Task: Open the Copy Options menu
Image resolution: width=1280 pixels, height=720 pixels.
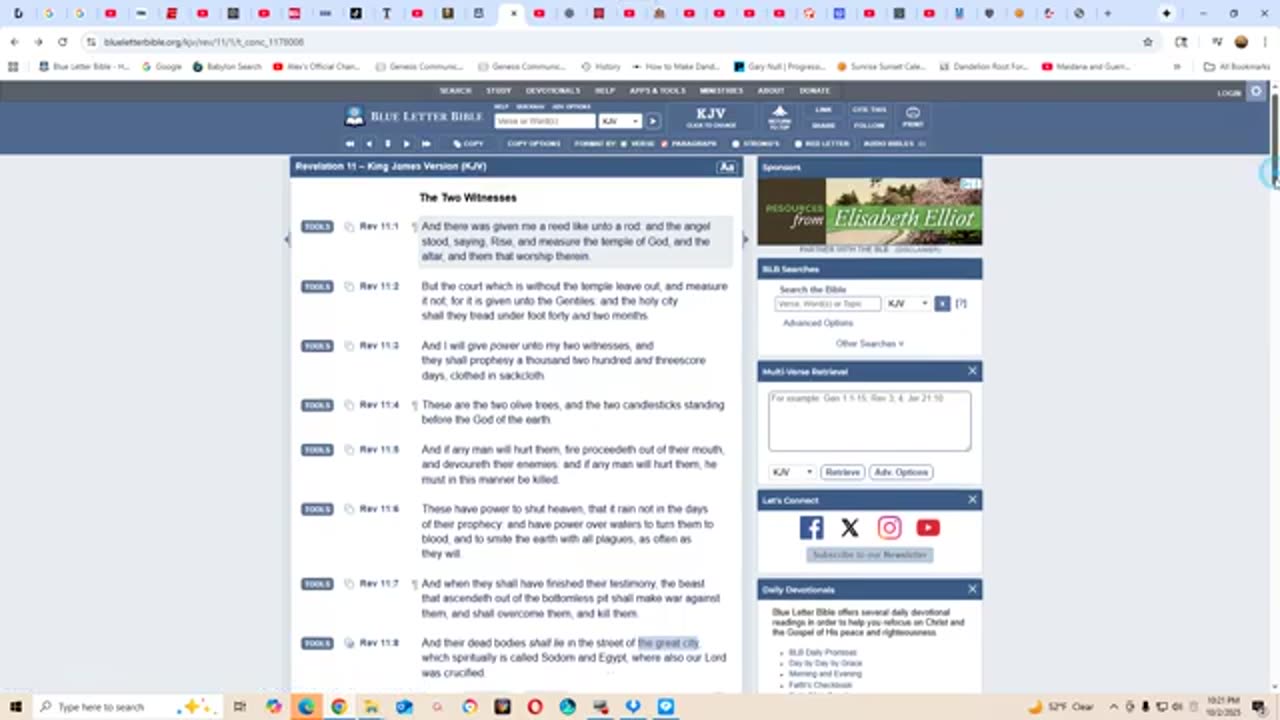Action: point(533,144)
